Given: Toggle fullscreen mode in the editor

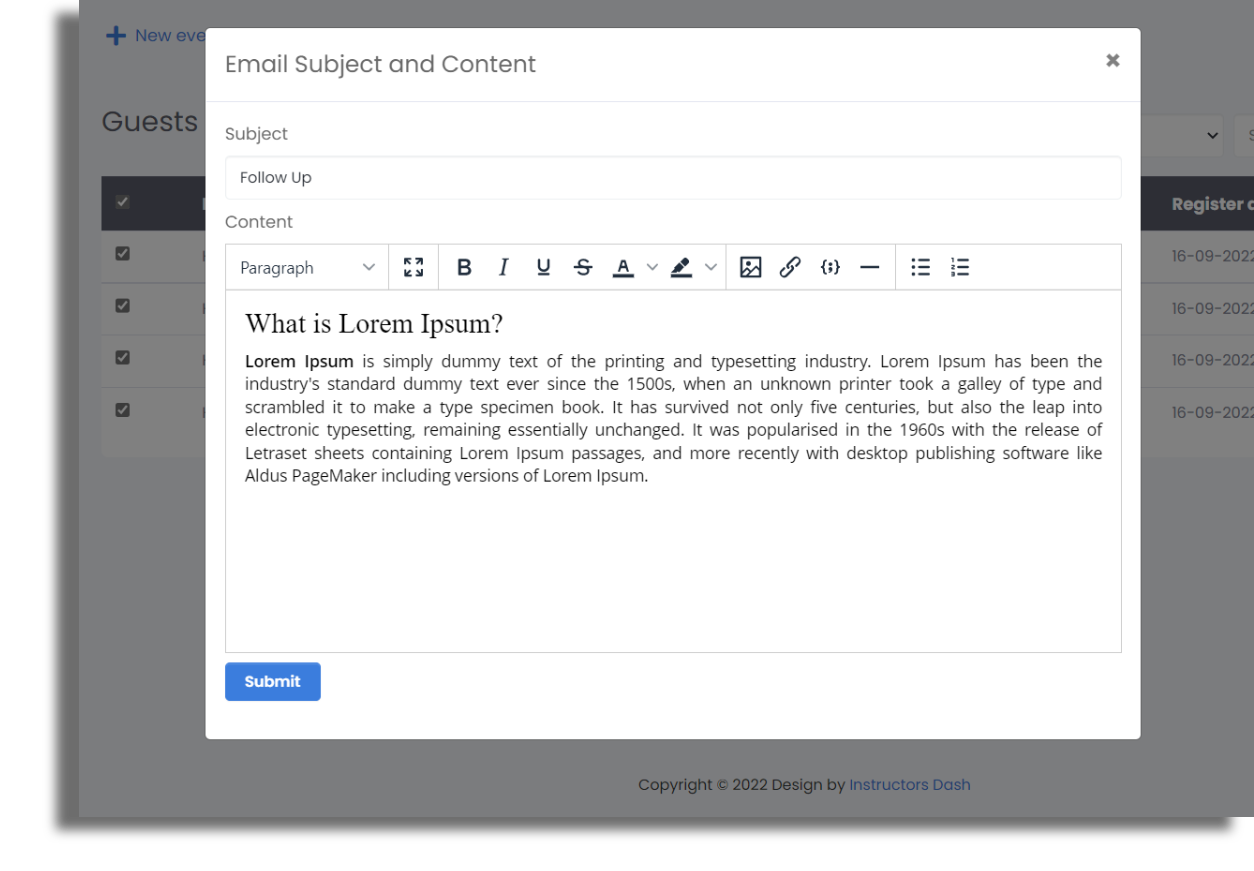Looking at the screenshot, I should 413,267.
